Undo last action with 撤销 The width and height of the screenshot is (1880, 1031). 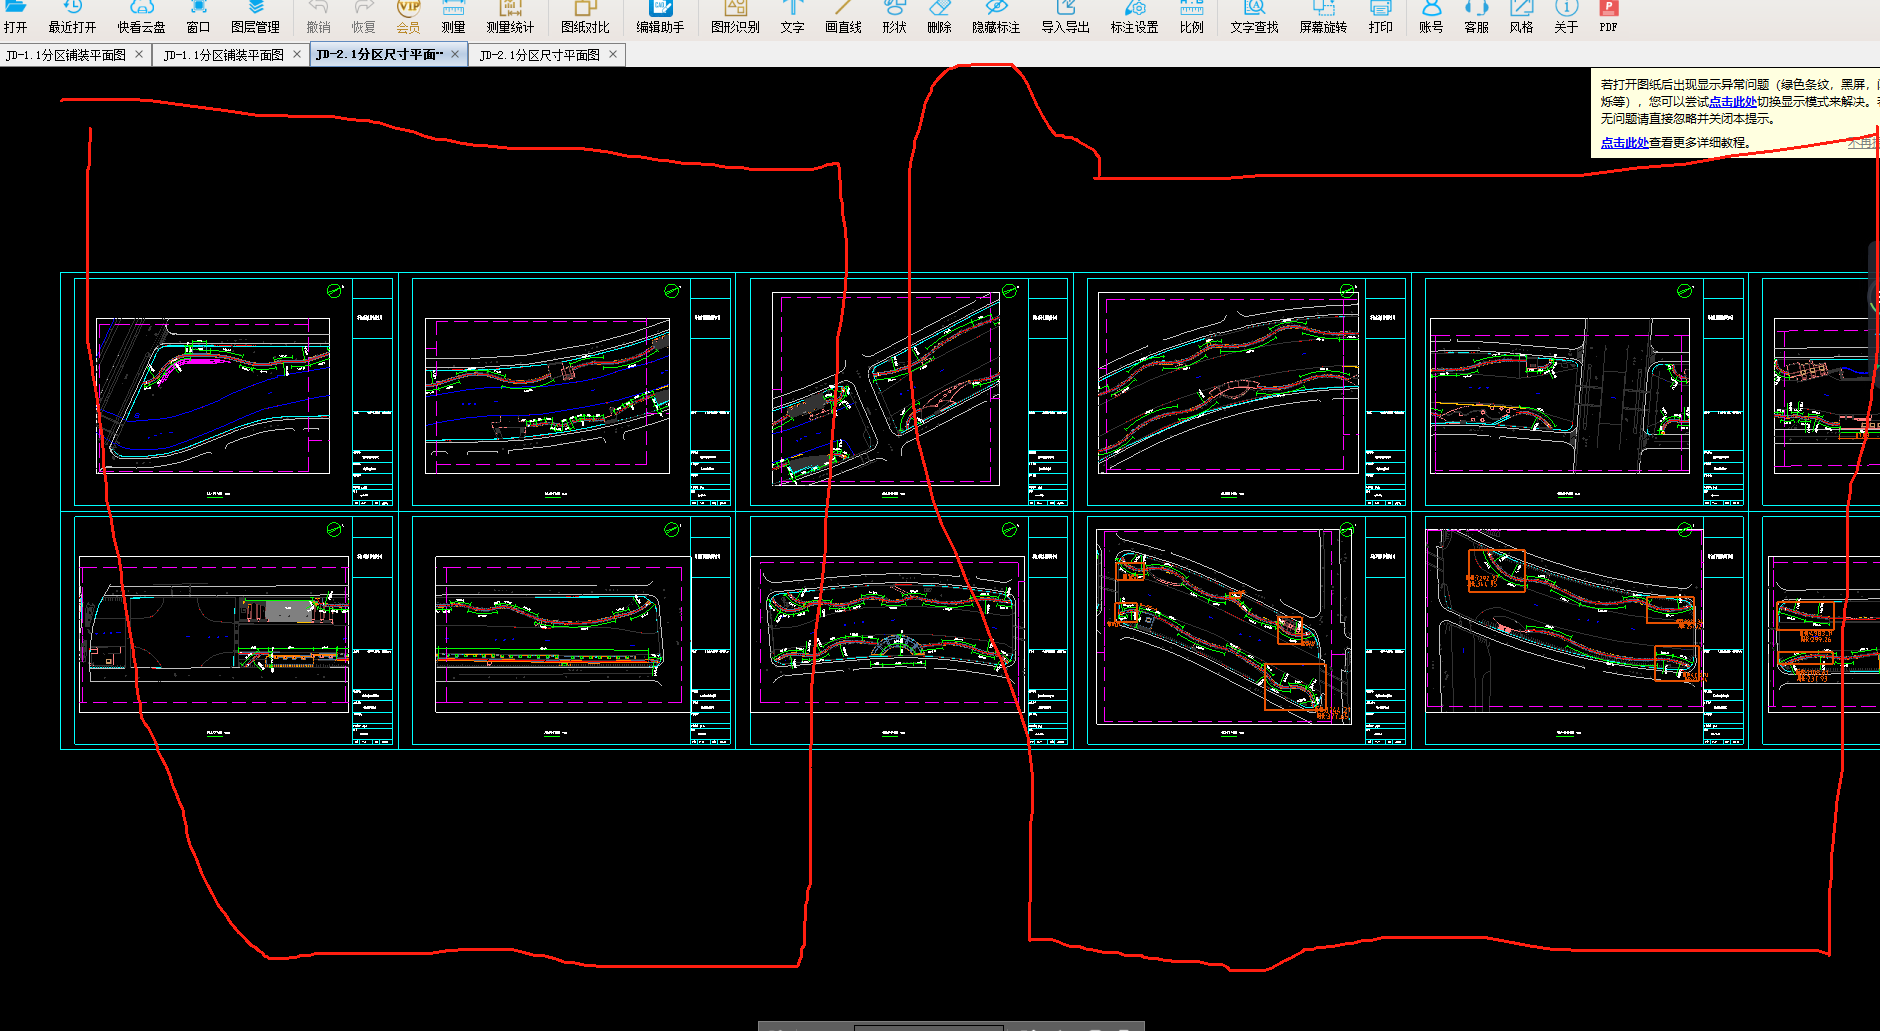click(318, 17)
